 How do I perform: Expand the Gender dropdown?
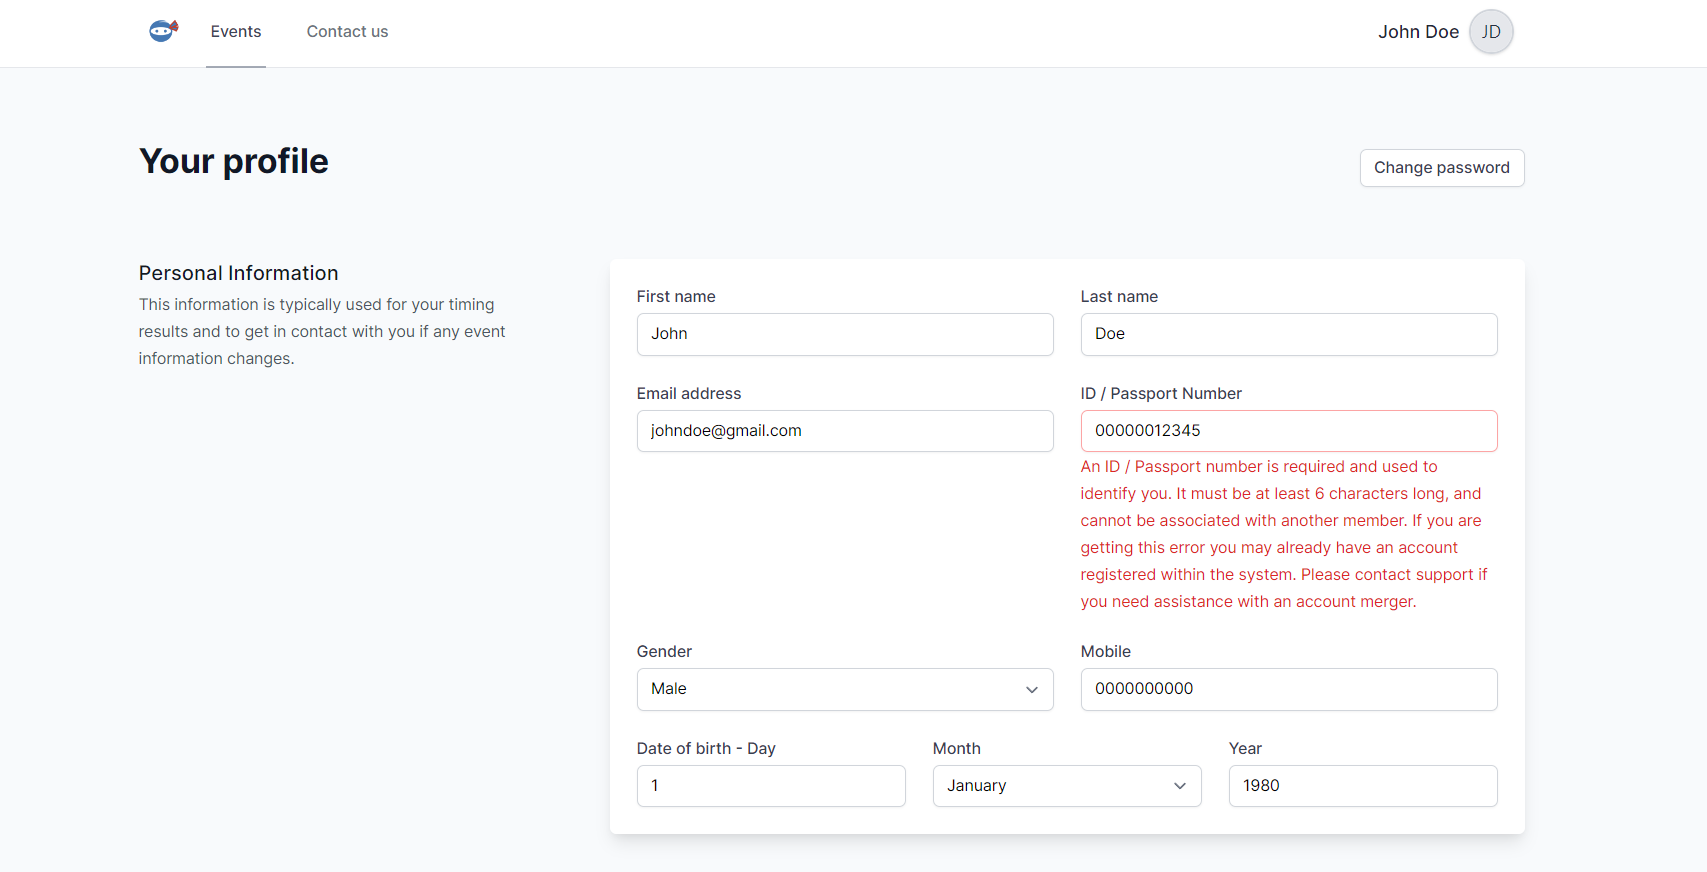pyautogui.click(x=844, y=689)
